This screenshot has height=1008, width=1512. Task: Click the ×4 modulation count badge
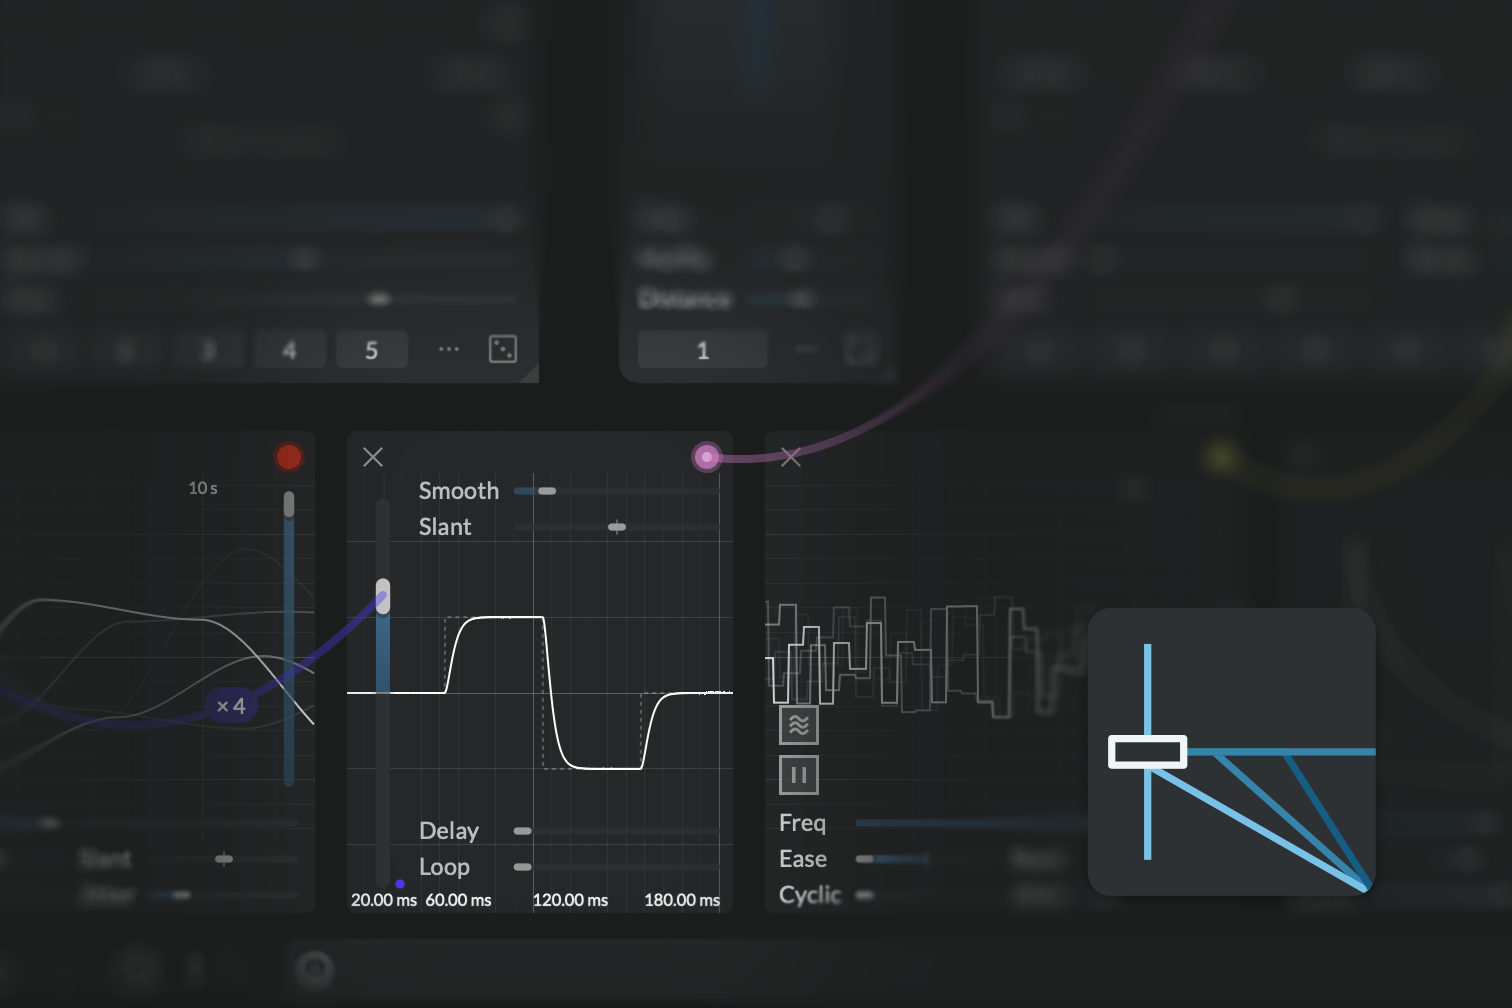231,706
